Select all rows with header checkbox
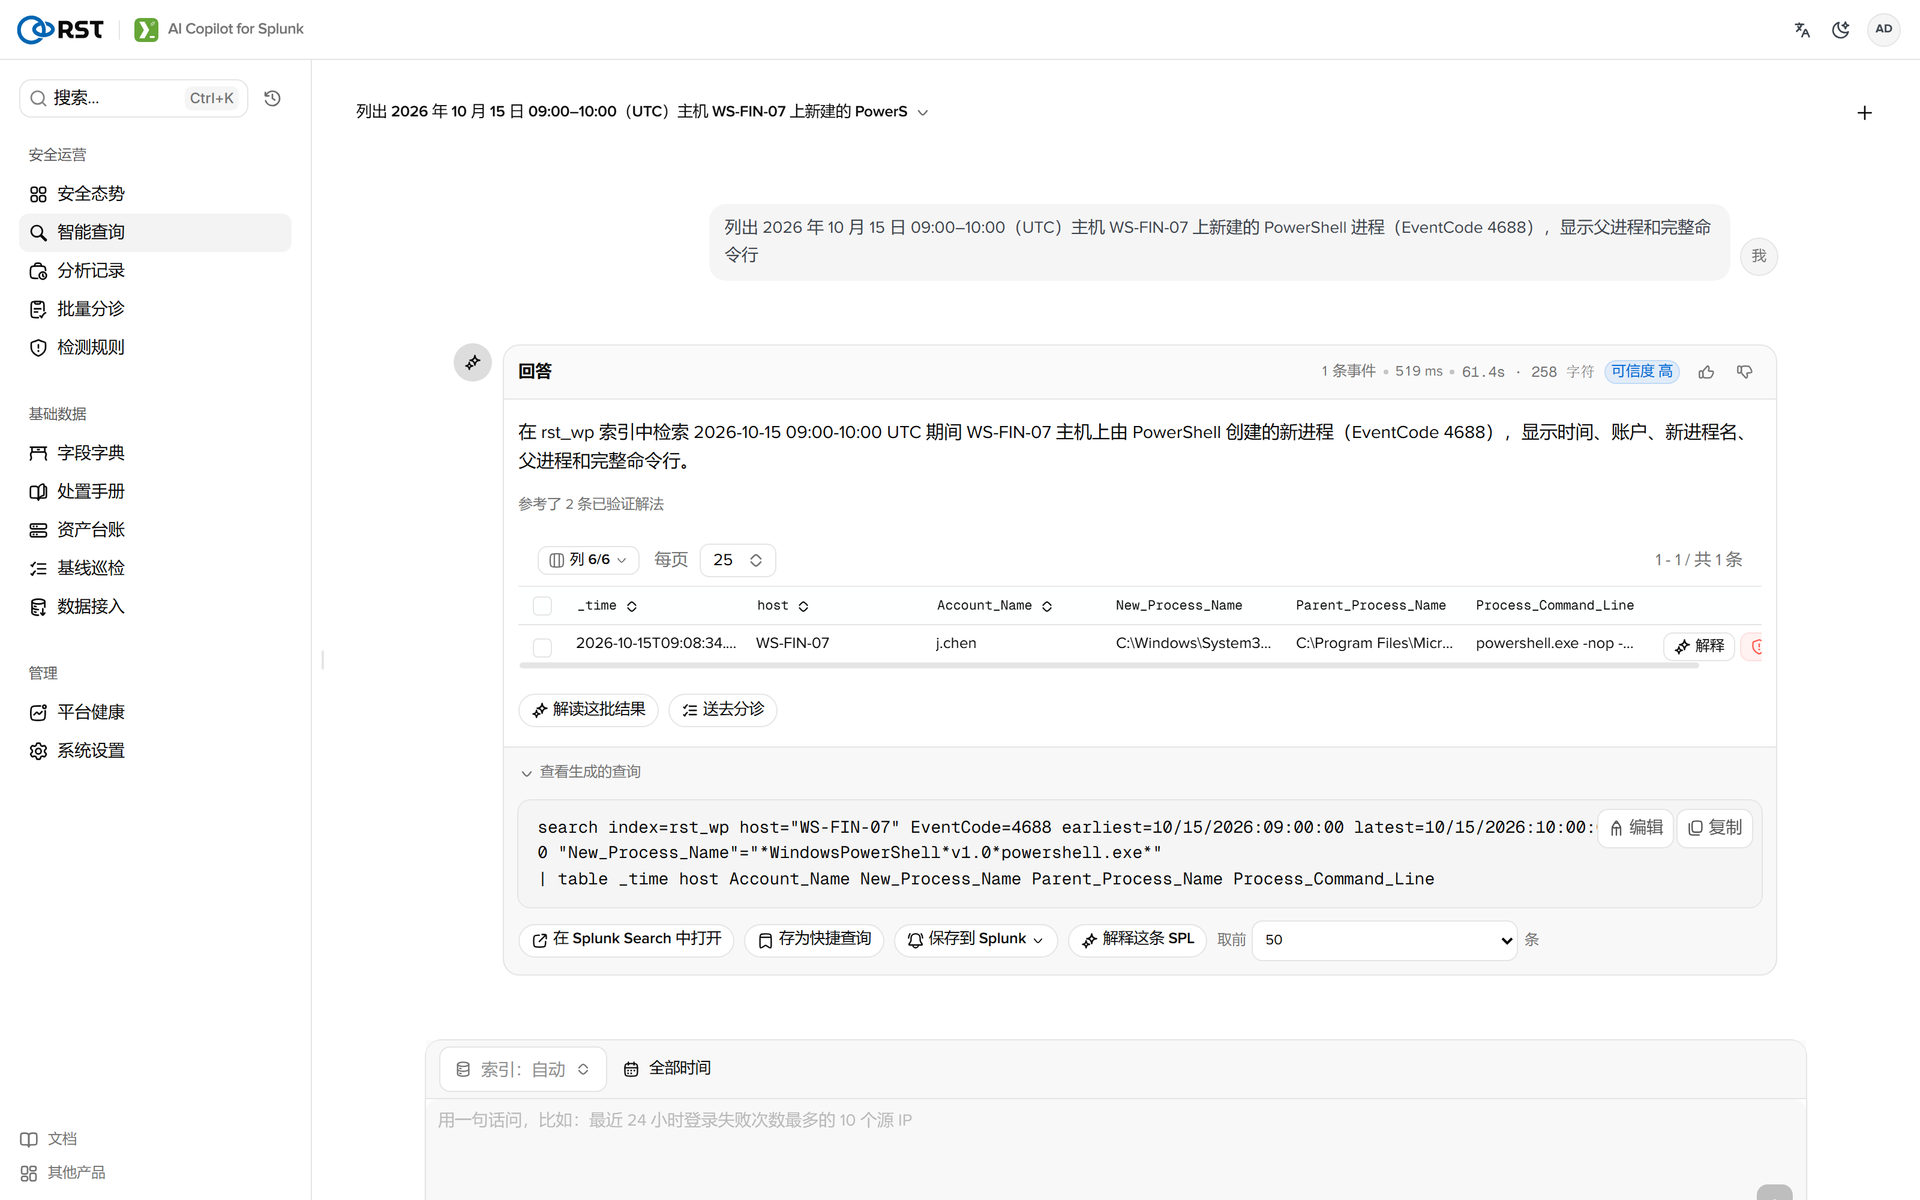The image size is (1920, 1200). coord(542,606)
